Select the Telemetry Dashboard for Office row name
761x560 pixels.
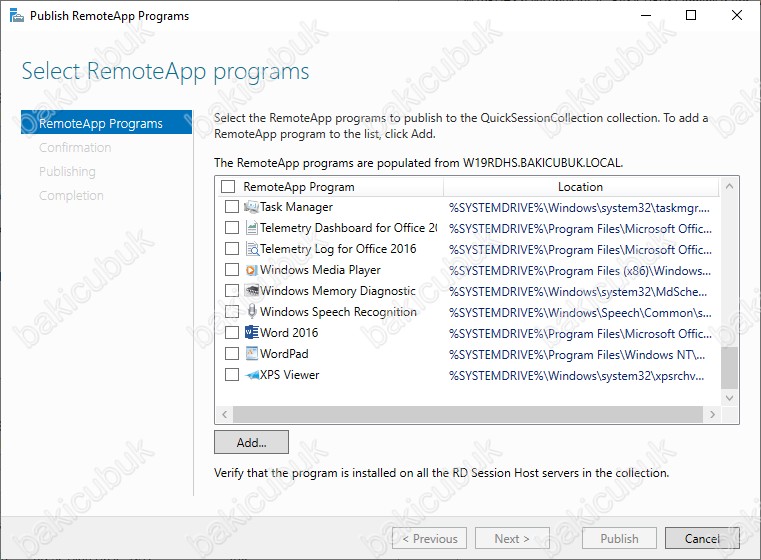click(348, 228)
